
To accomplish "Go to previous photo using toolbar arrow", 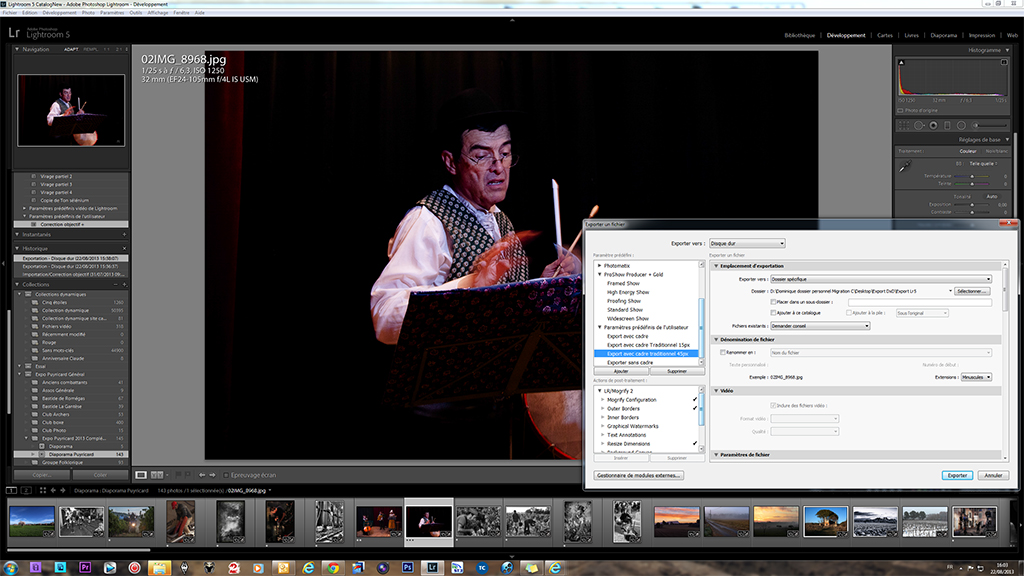I will pyautogui.click(x=202, y=475).
